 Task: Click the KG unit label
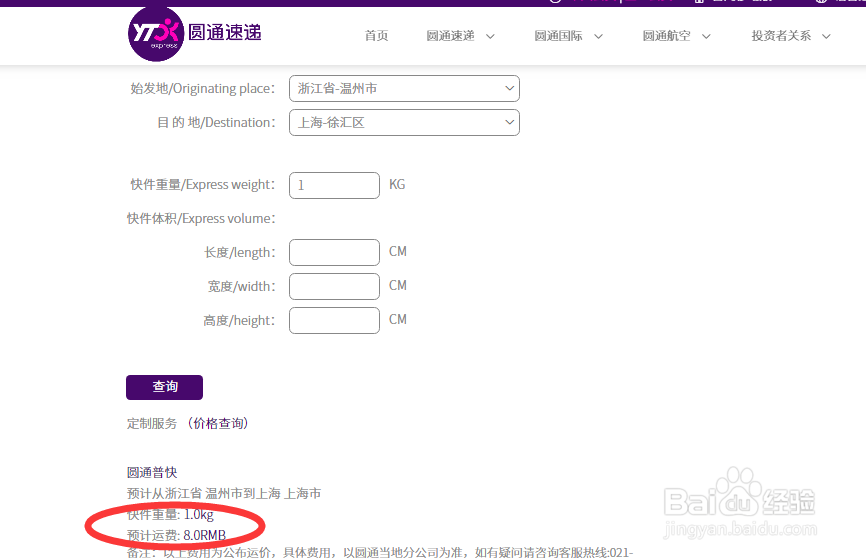pyautogui.click(x=397, y=184)
